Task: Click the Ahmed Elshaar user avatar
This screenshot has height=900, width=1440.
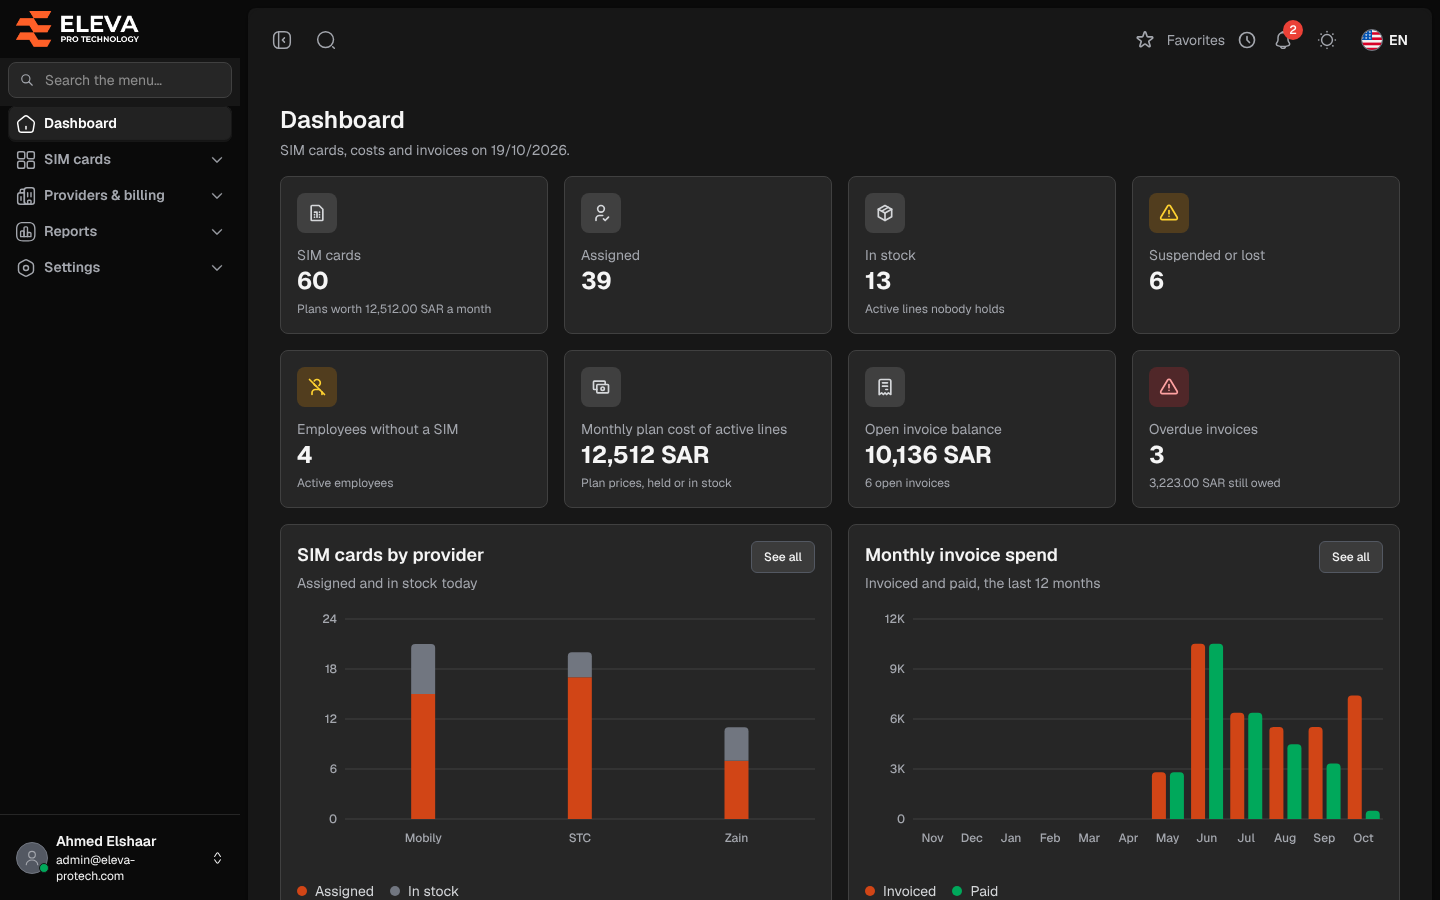Action: (32, 858)
